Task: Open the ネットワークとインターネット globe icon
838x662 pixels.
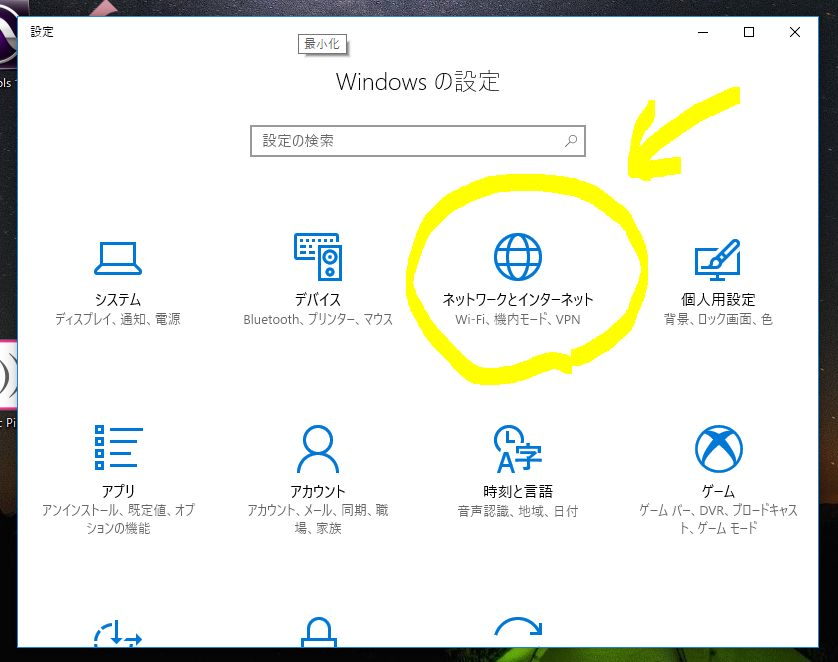Action: click(517, 257)
